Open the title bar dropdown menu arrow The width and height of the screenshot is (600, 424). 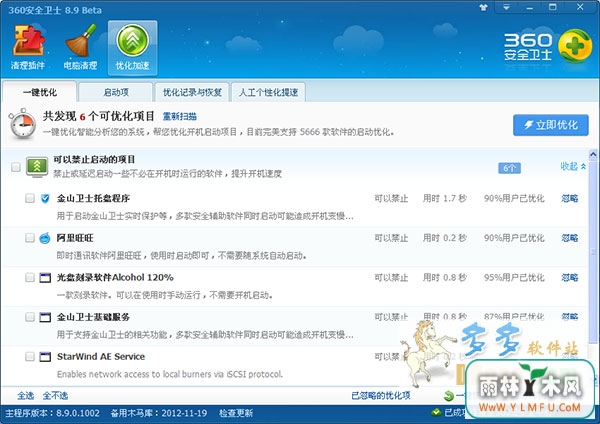506,7
